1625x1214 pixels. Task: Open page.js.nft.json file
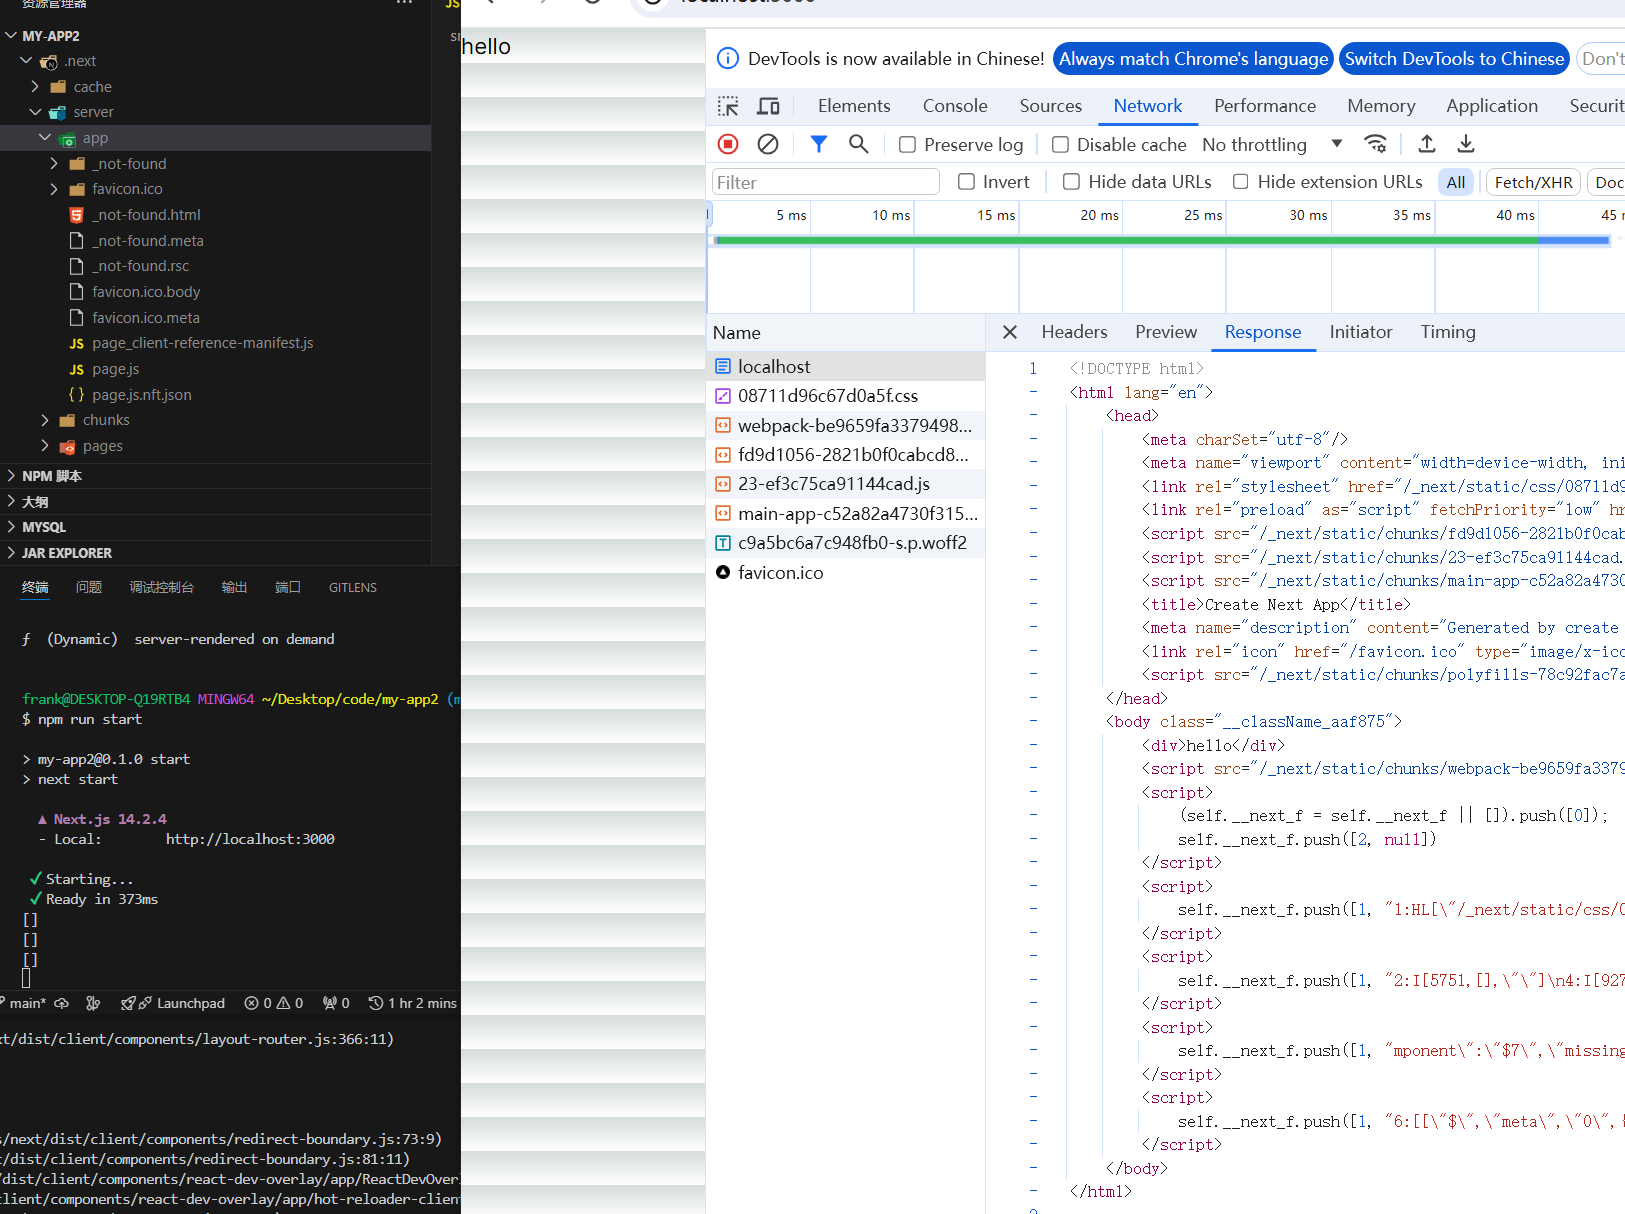click(141, 395)
